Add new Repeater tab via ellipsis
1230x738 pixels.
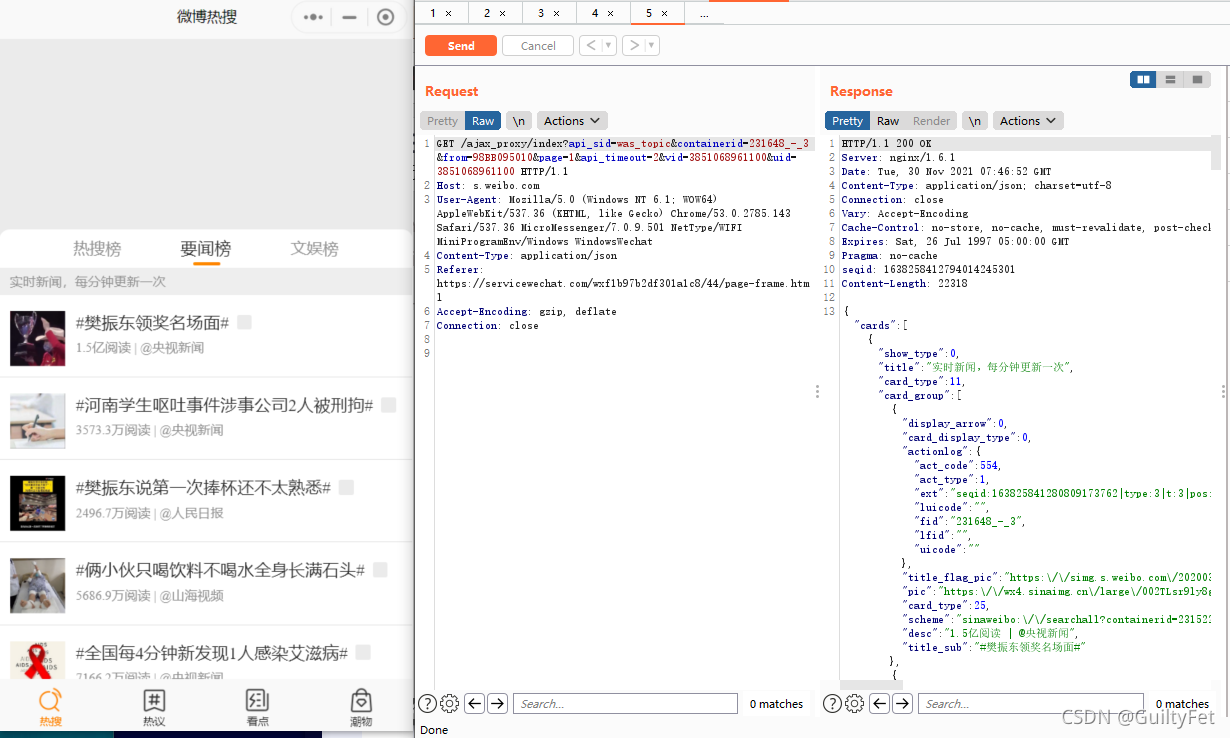(704, 13)
